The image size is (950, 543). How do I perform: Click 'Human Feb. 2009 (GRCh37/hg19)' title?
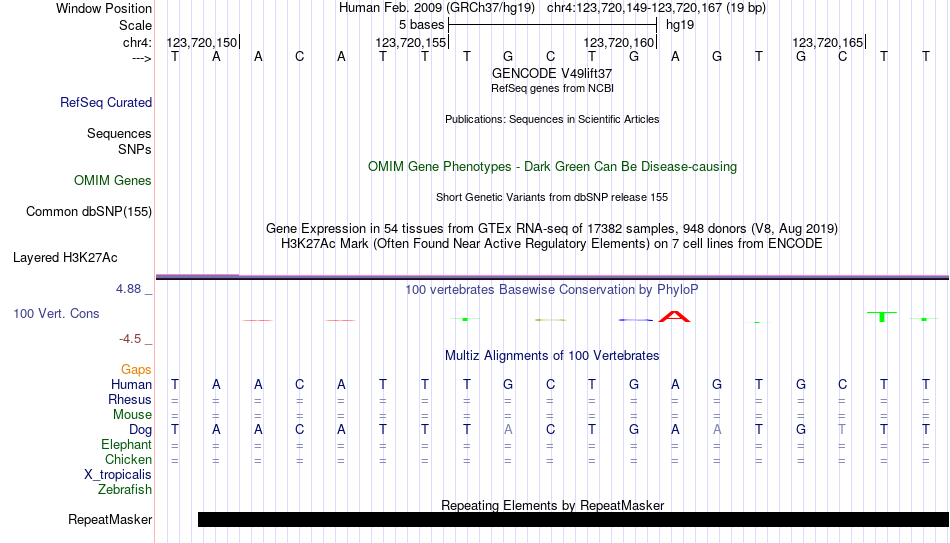click(437, 8)
